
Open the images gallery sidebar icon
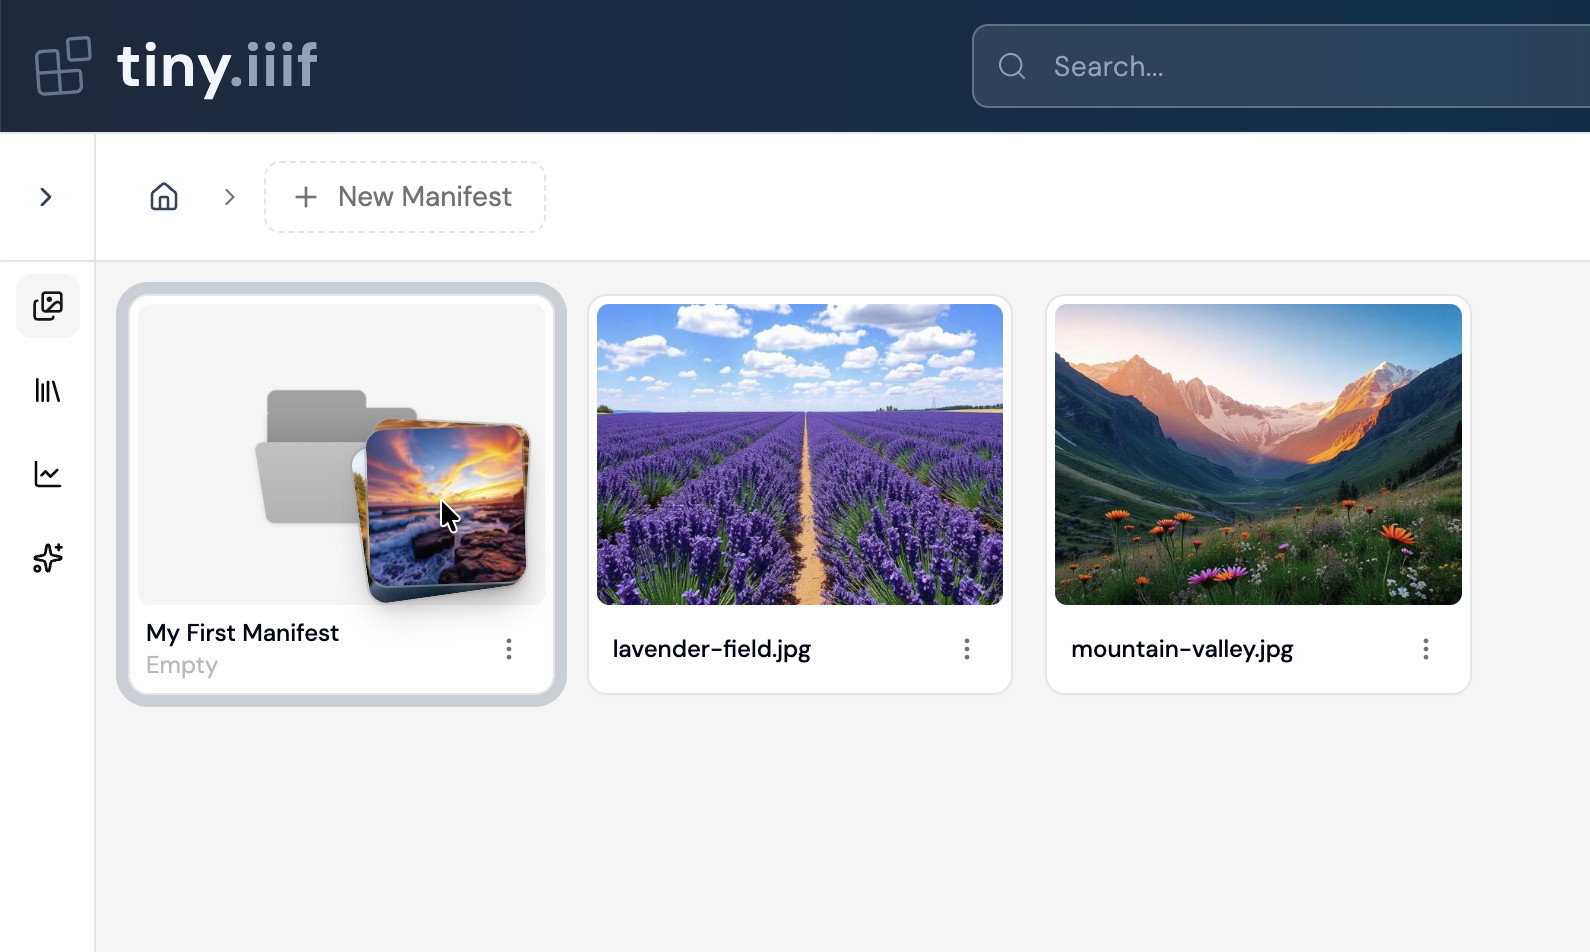pyautogui.click(x=48, y=306)
